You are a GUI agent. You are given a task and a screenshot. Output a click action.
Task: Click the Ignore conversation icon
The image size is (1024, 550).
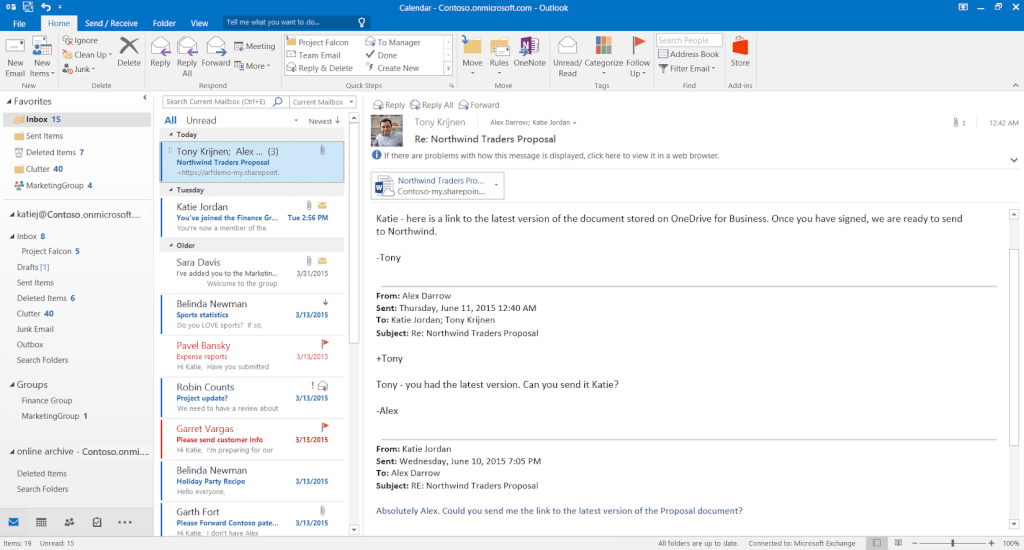click(x=67, y=40)
